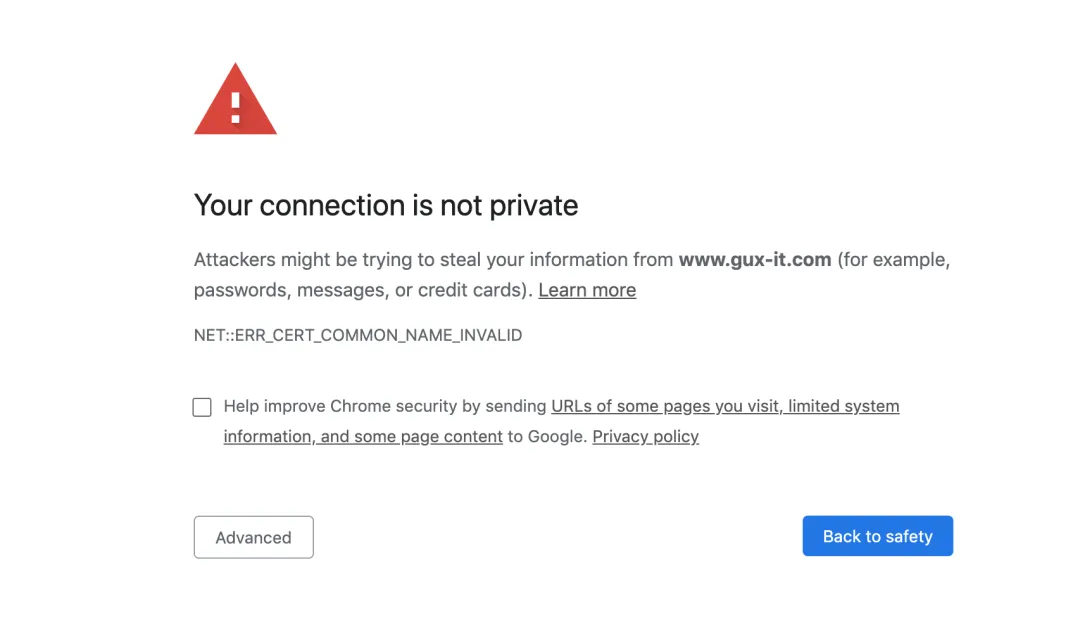
Task: Click 'information, and some page content' link text
Action: pos(363,437)
